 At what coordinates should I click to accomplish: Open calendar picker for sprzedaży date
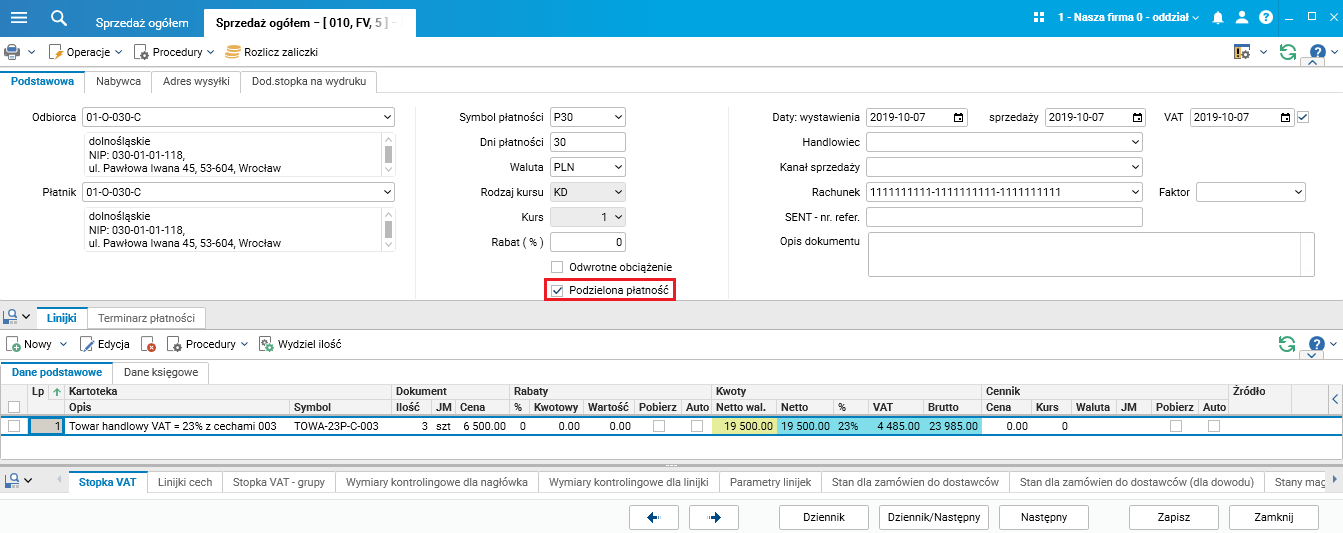(1137, 117)
